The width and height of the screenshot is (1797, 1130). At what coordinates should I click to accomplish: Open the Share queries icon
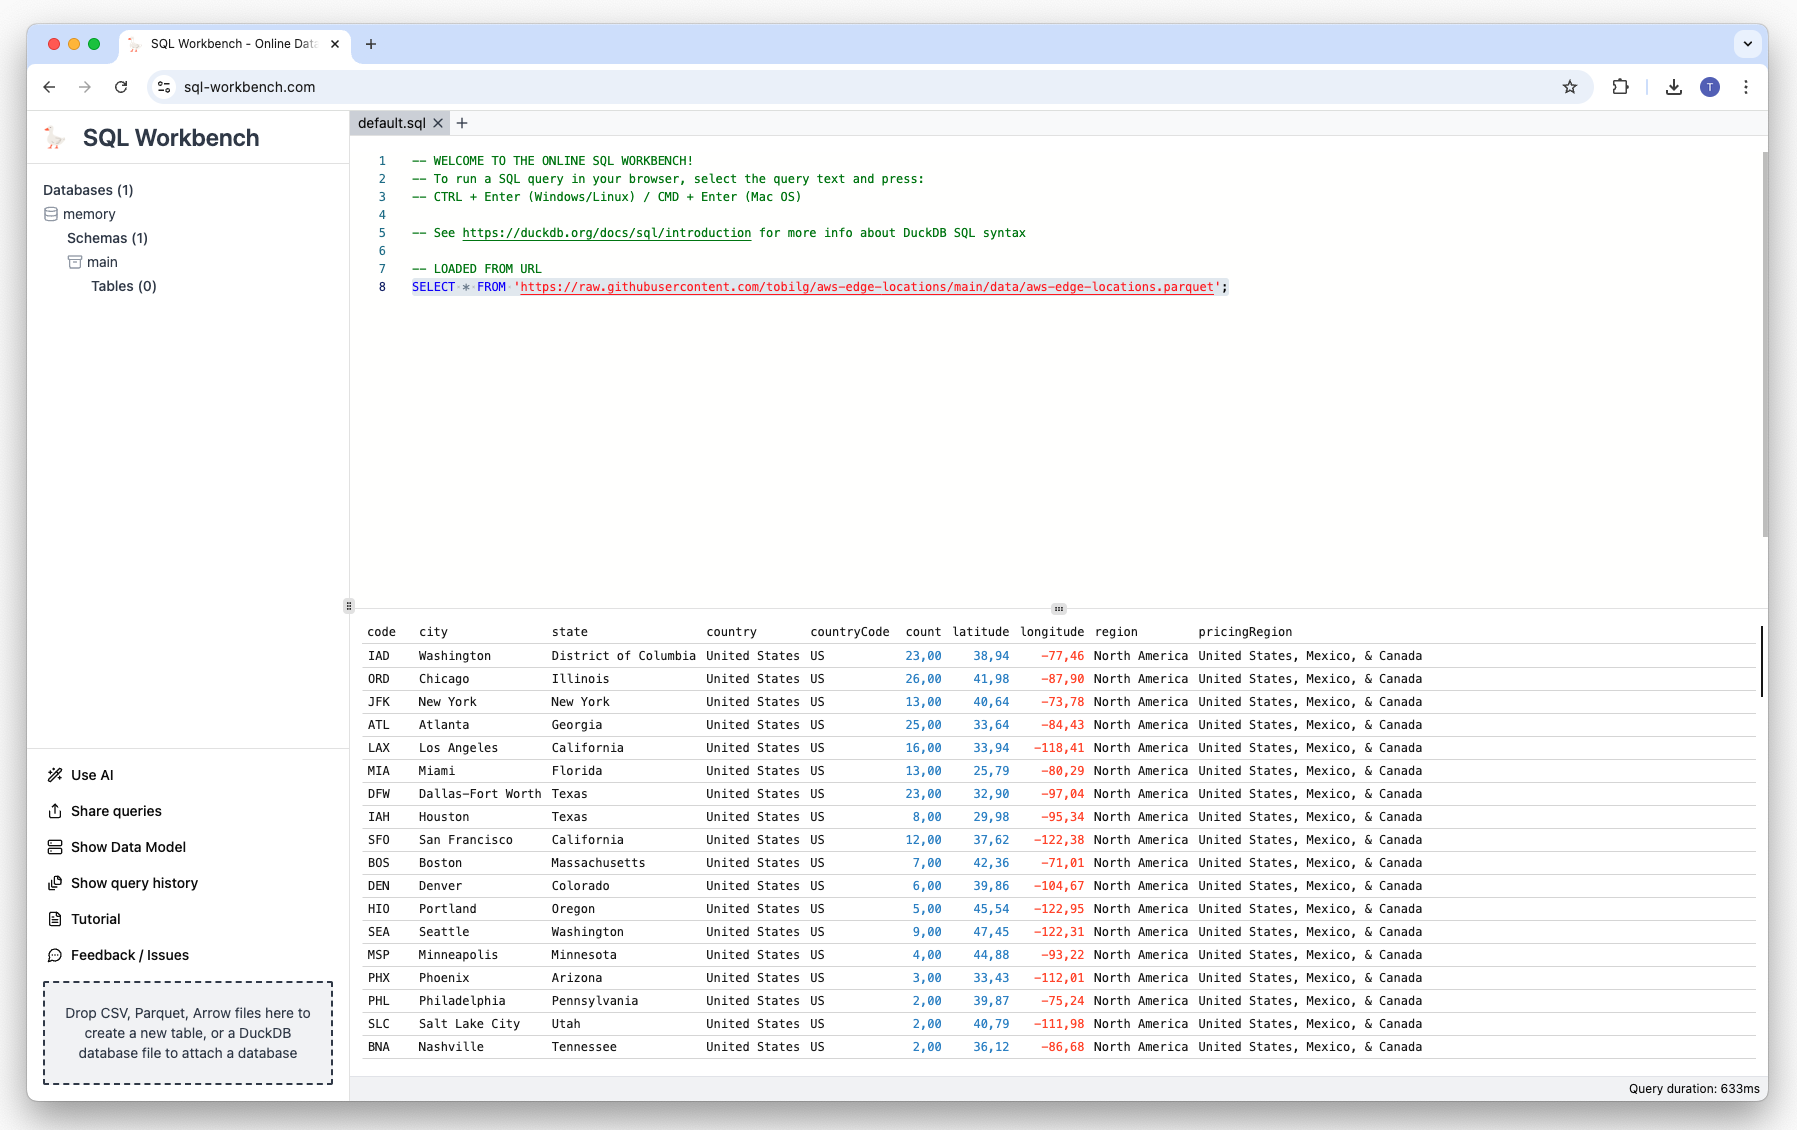(56, 811)
